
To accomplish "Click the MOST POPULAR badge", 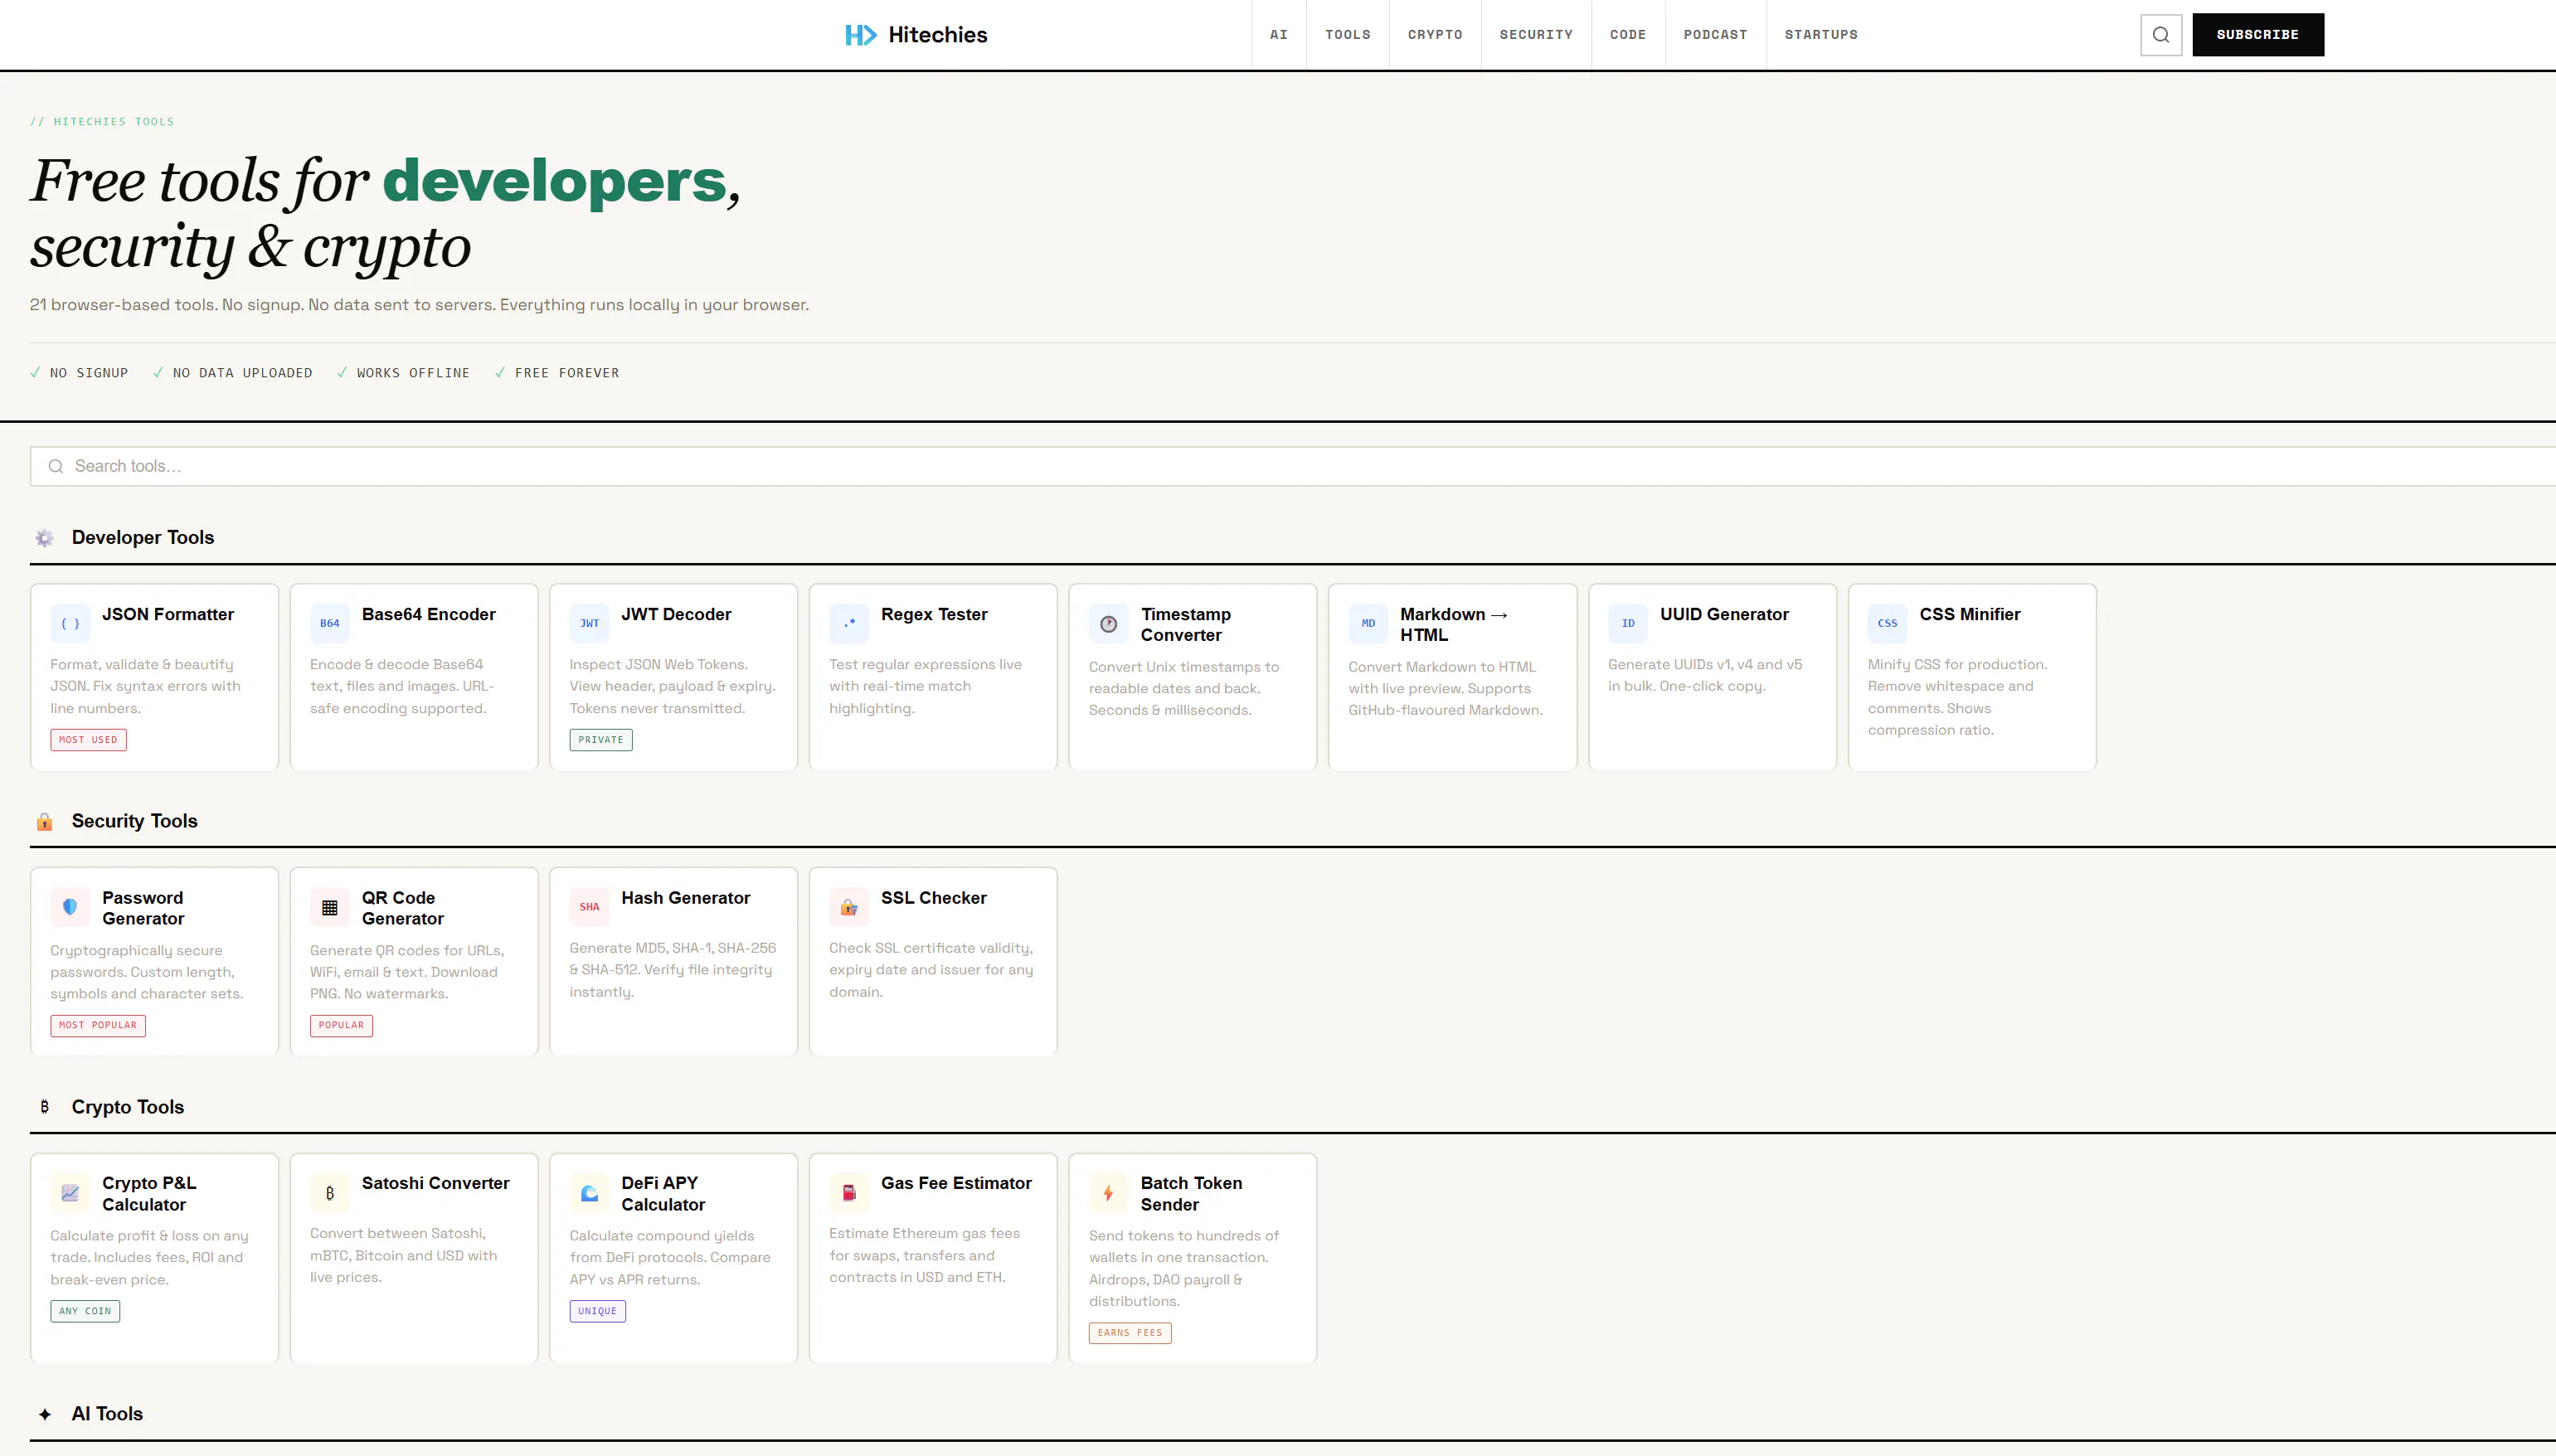I will 98,1025.
